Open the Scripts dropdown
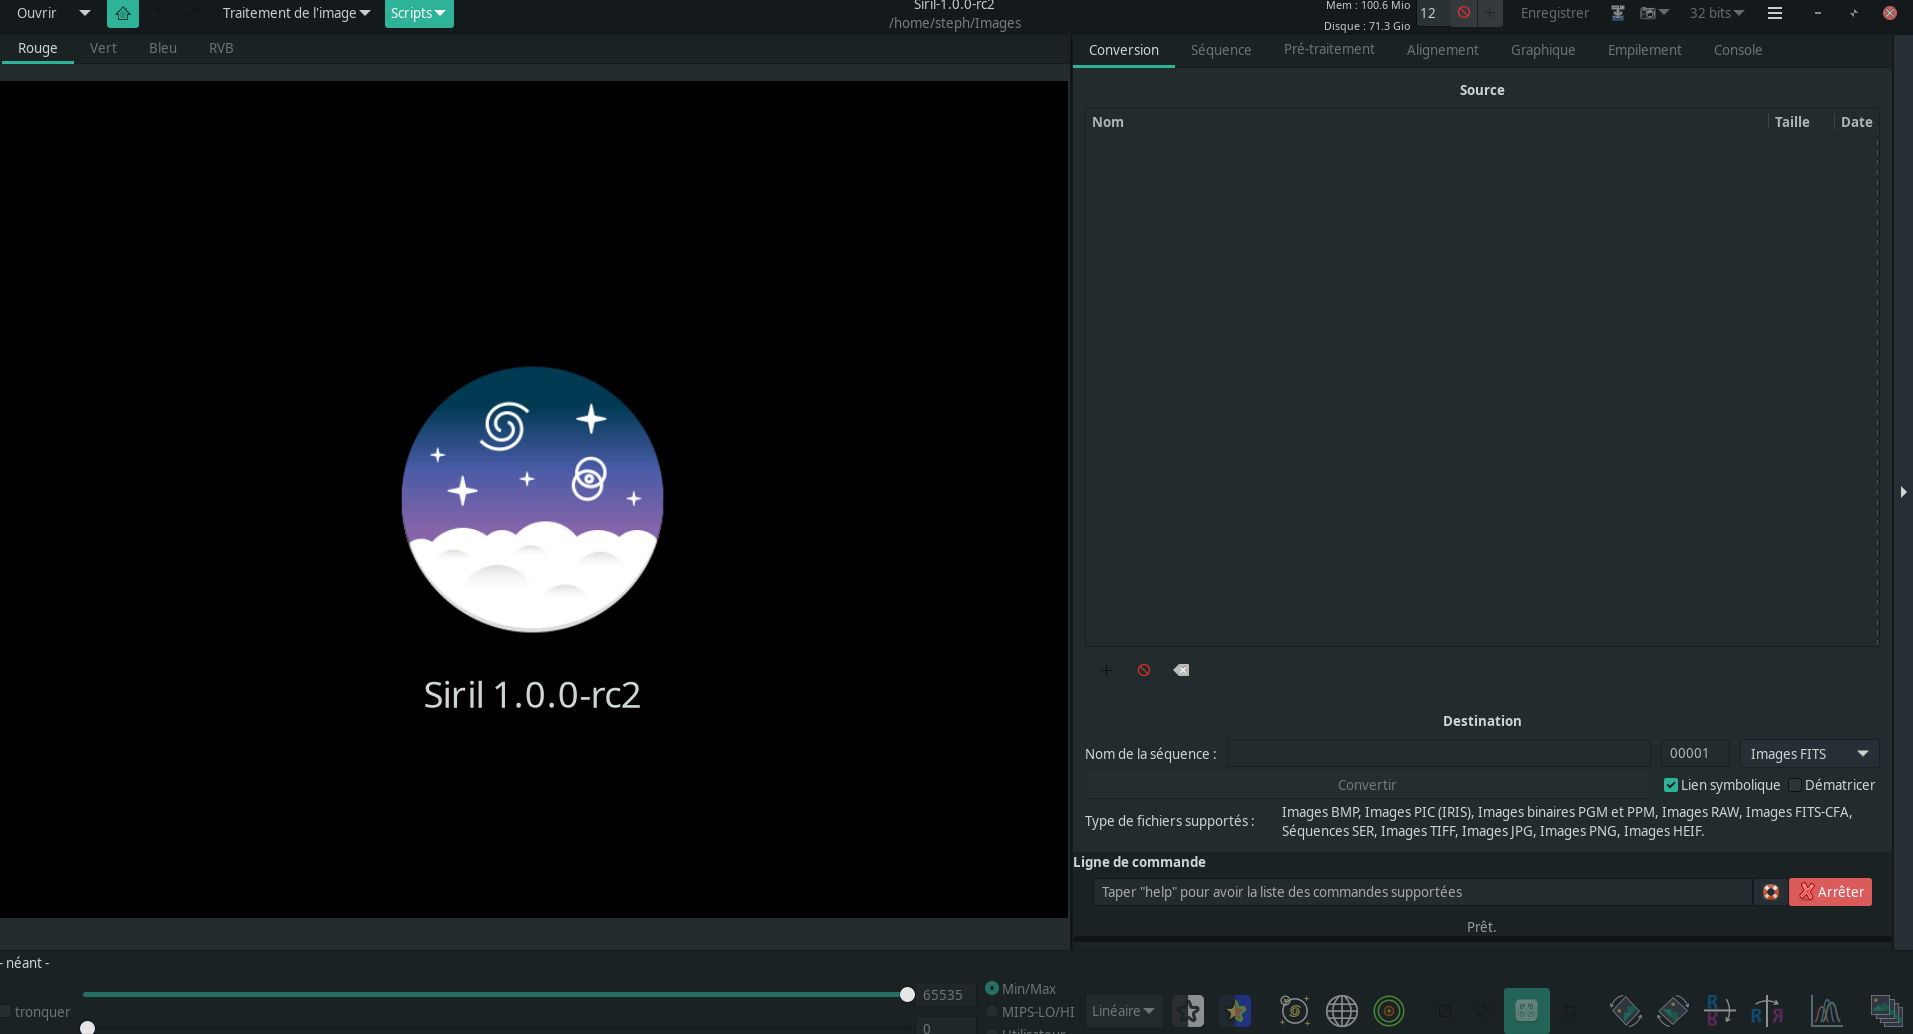Viewport: 1913px width, 1034px height. (x=418, y=13)
